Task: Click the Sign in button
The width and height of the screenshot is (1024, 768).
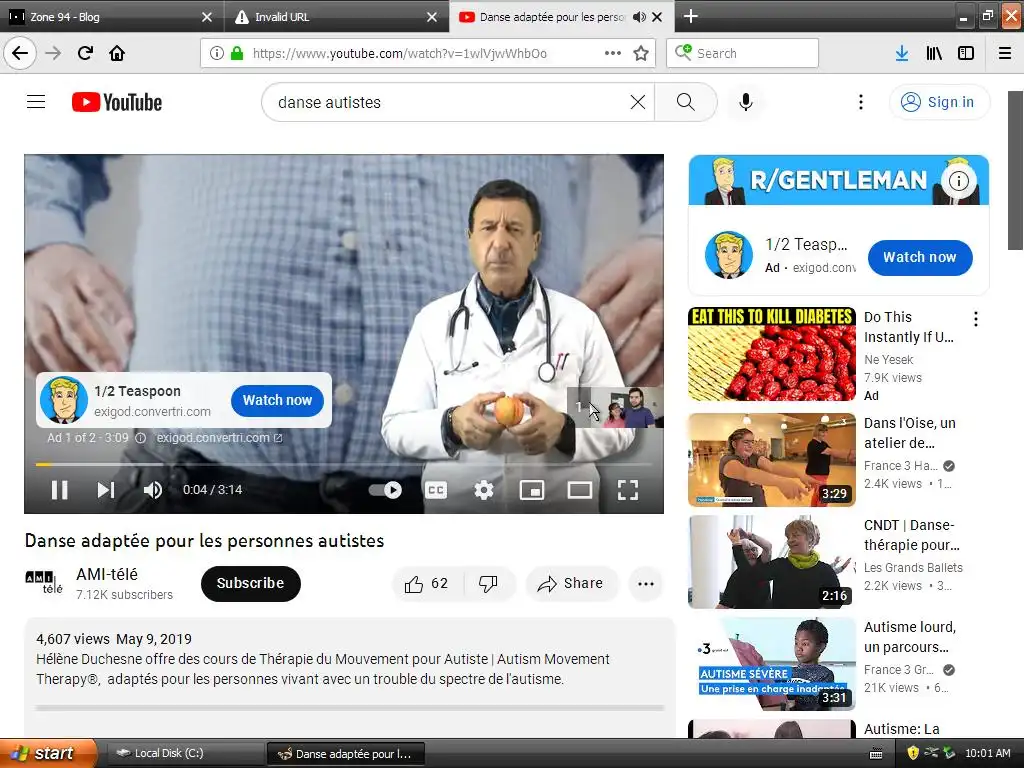Action: click(x=939, y=102)
